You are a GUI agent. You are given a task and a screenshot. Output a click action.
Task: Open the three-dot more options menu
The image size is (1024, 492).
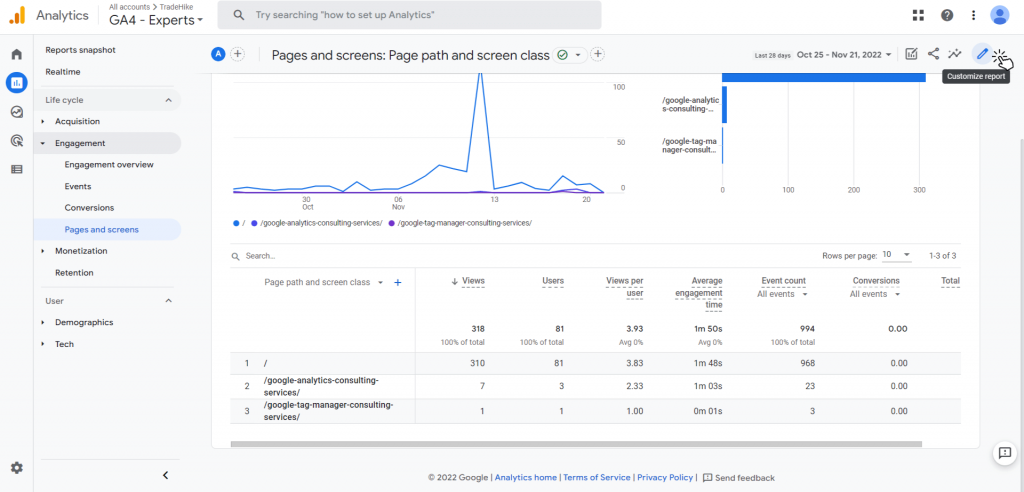[x=974, y=15]
